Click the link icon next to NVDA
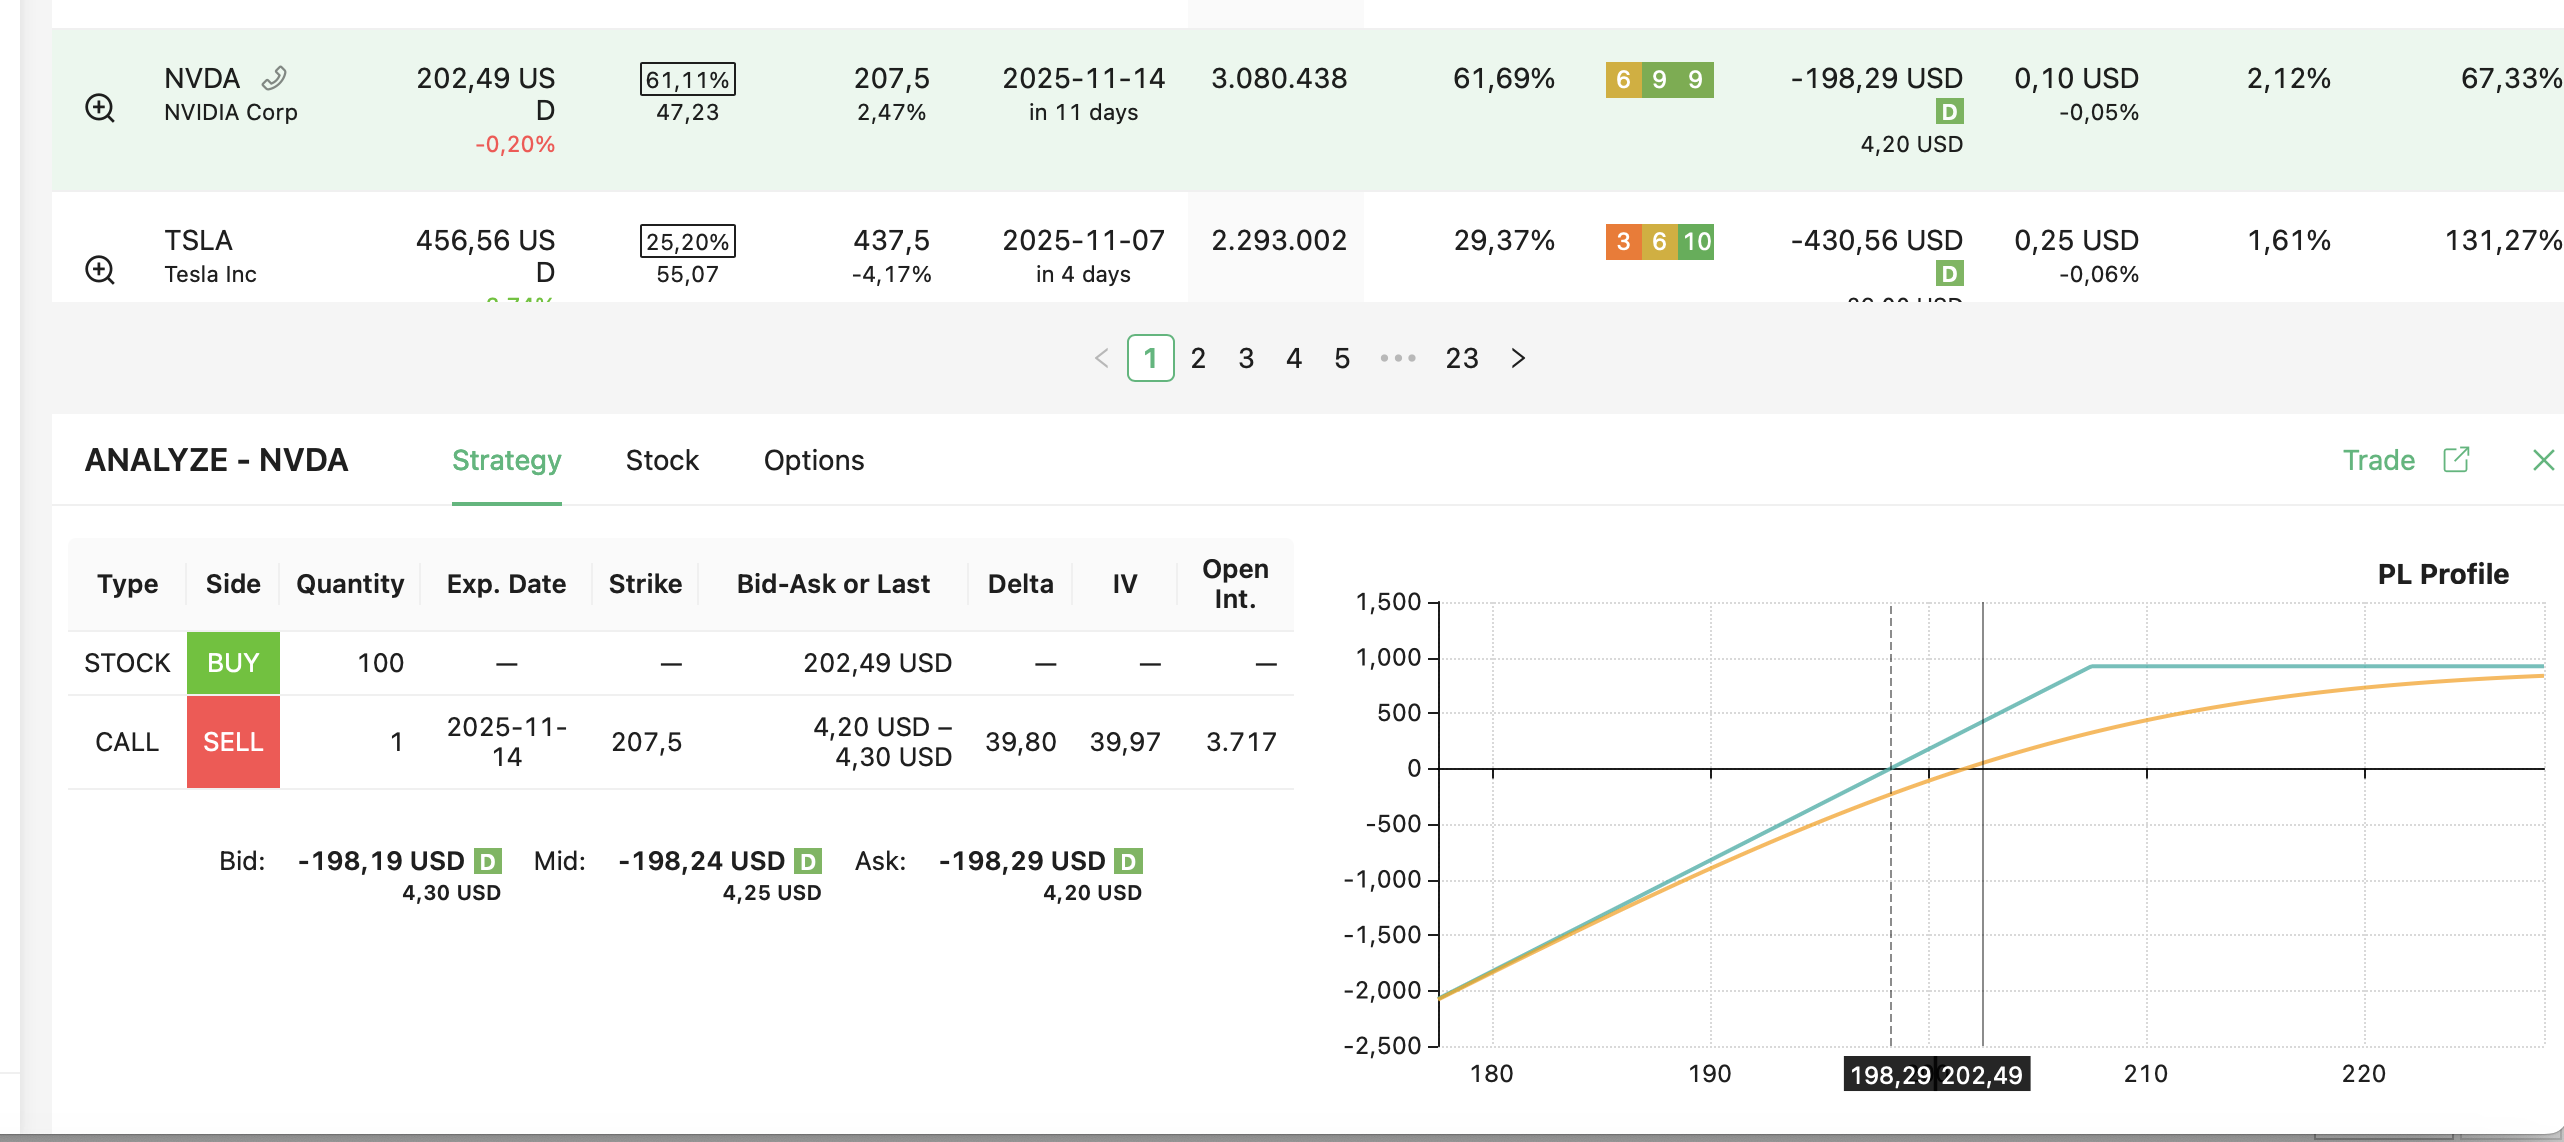Image resolution: width=2564 pixels, height=1142 pixels. click(274, 78)
